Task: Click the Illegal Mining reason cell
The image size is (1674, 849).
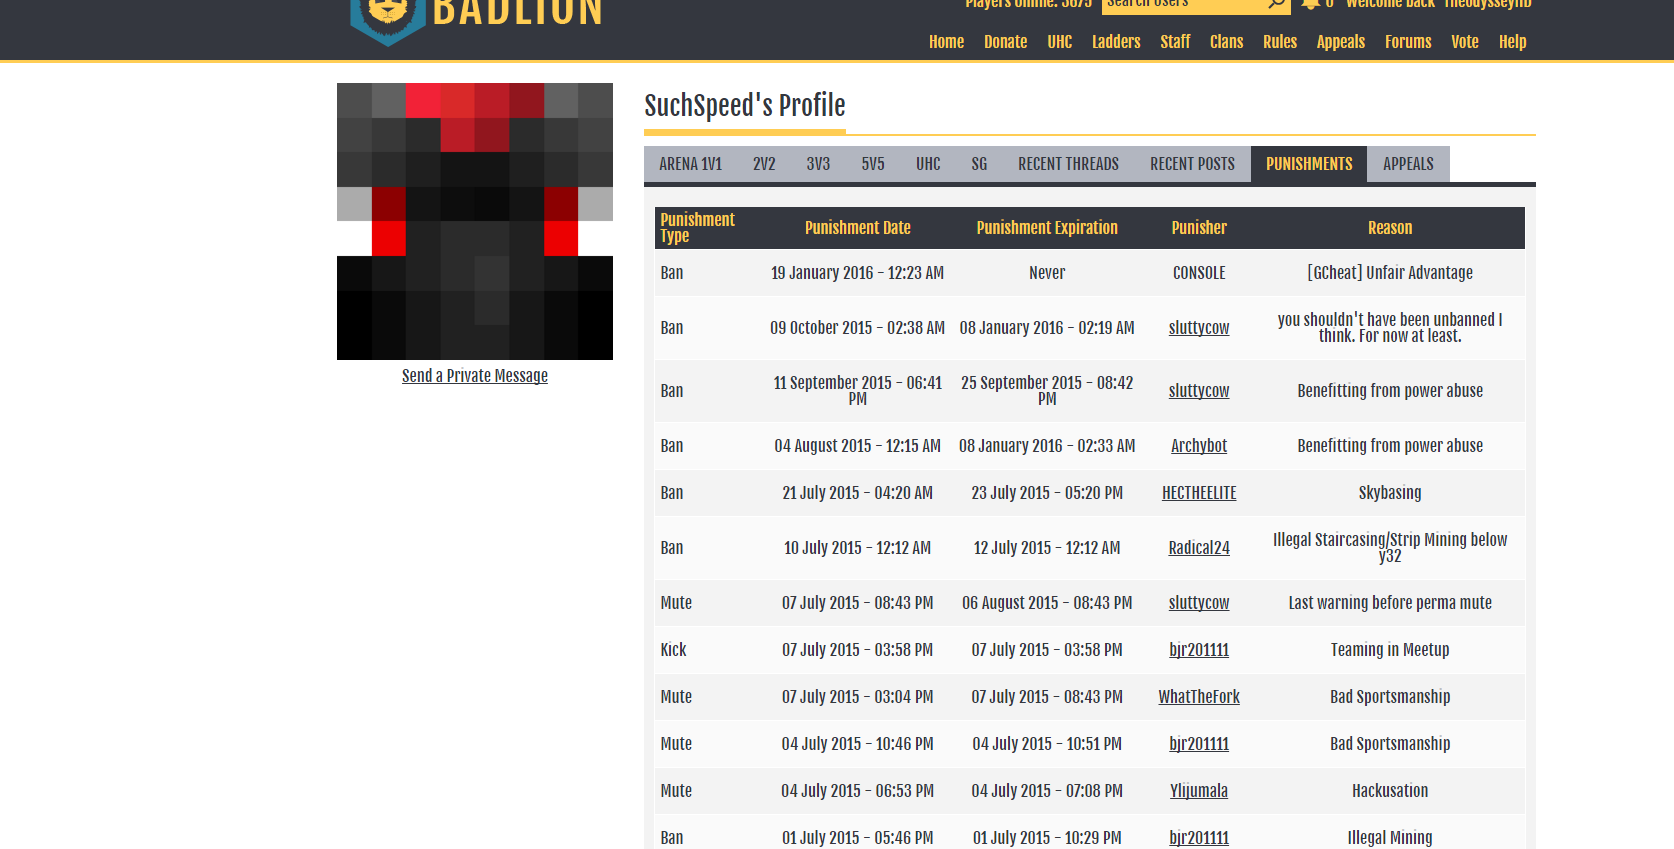Action: (1390, 838)
